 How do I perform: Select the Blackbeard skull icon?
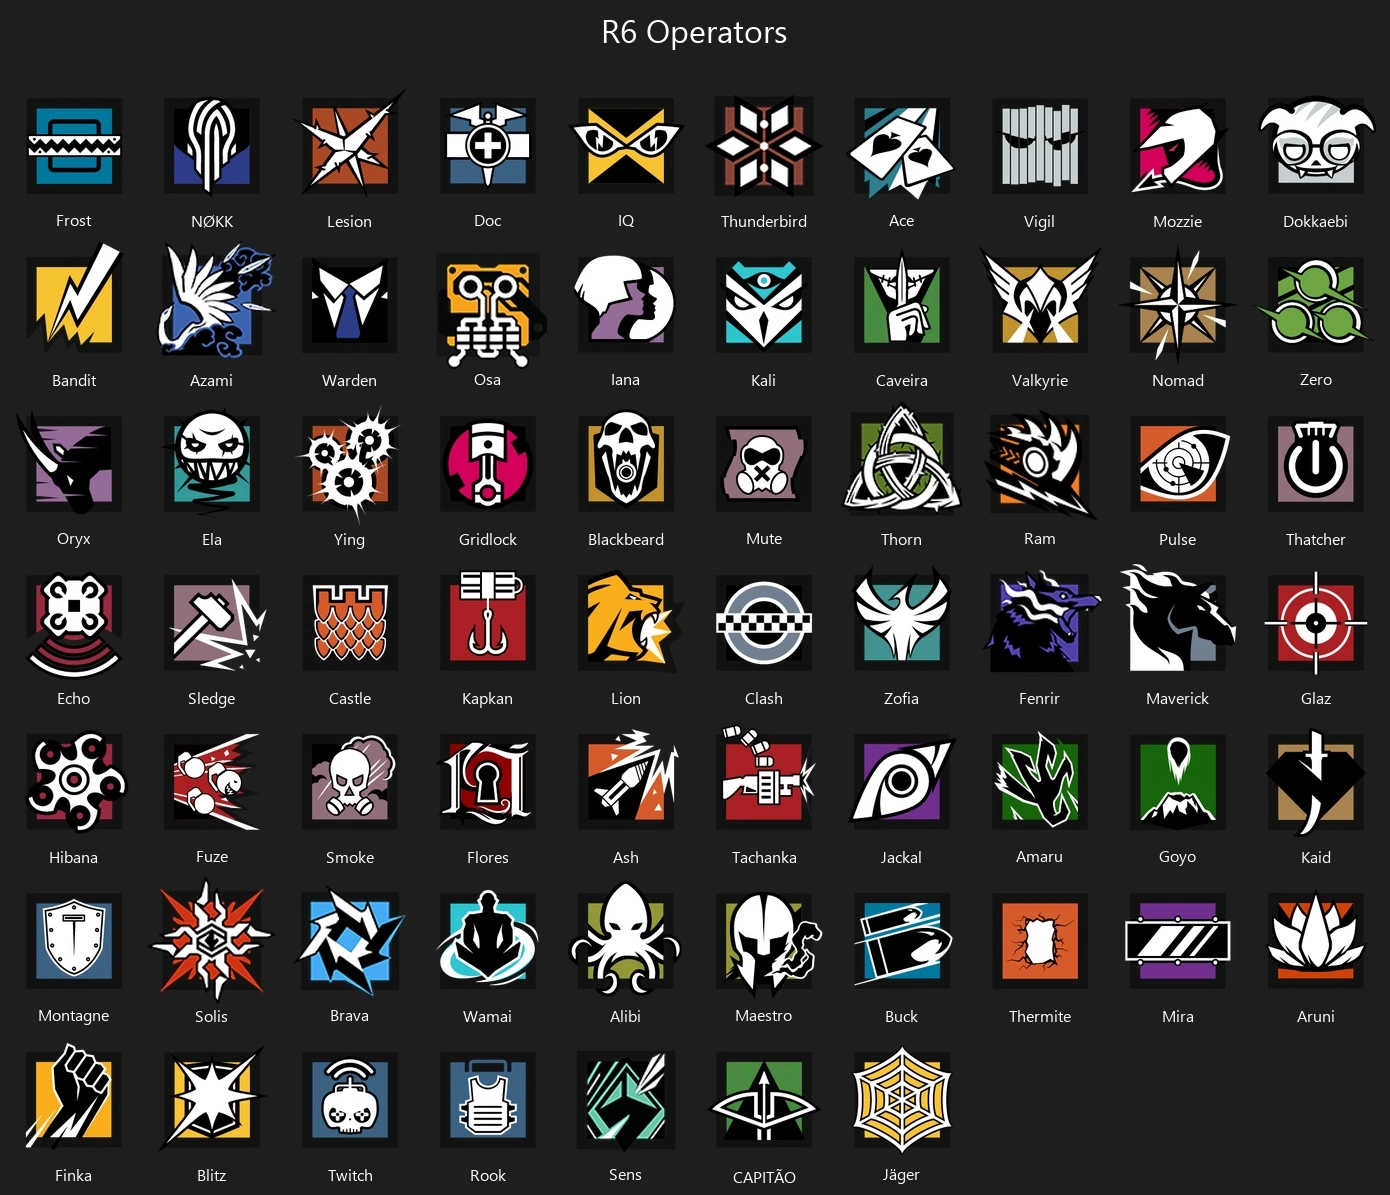pos(626,463)
